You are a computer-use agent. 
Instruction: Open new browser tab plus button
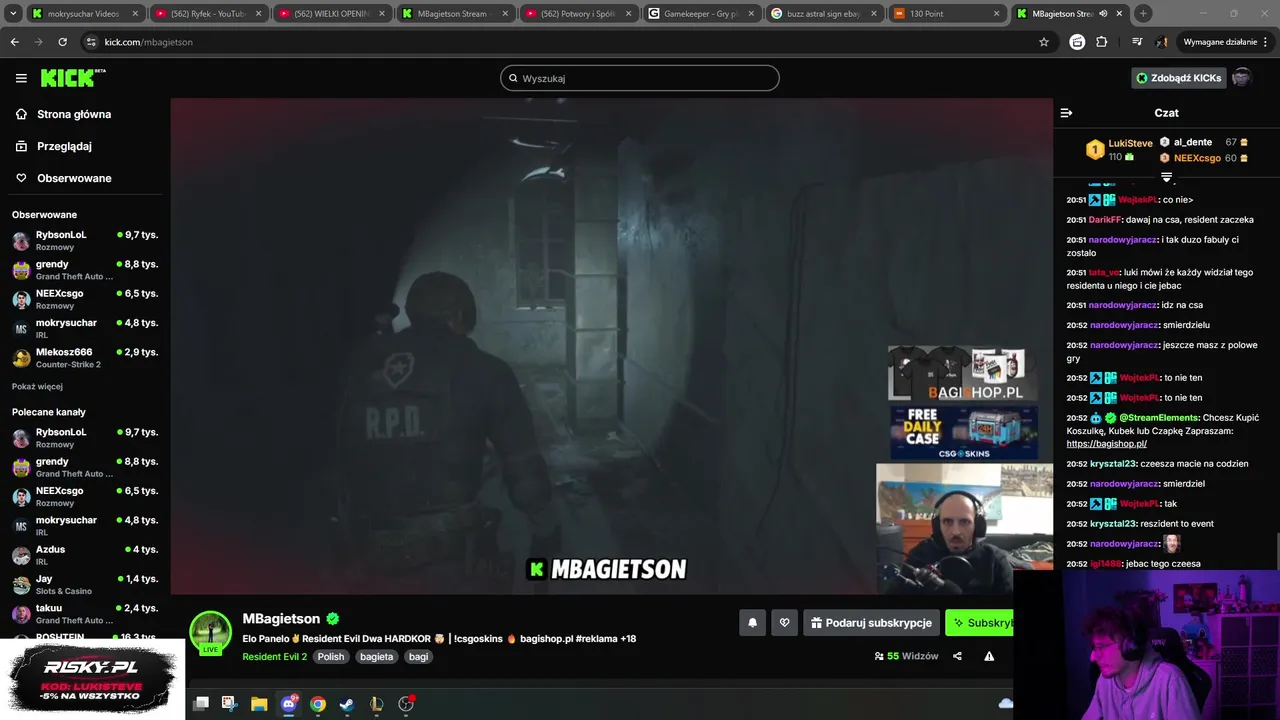pyautogui.click(x=1143, y=14)
